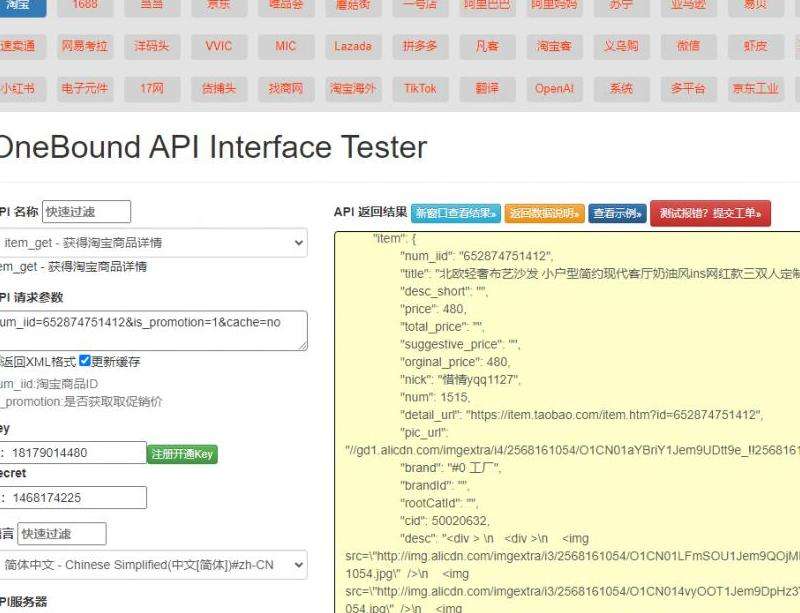Click the "API 返回结果" label
The width and height of the screenshot is (800, 613).
point(370,212)
